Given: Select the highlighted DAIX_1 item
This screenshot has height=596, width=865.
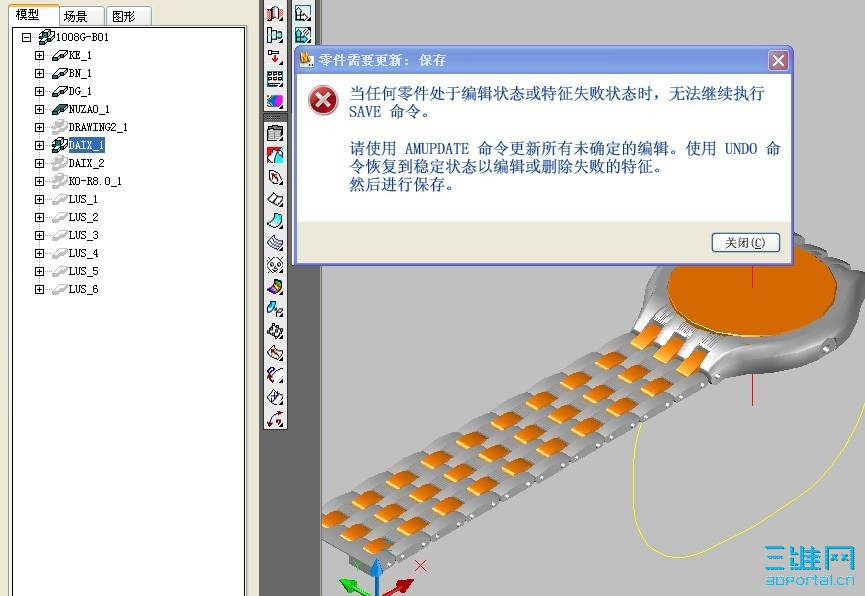Looking at the screenshot, I should (87, 145).
